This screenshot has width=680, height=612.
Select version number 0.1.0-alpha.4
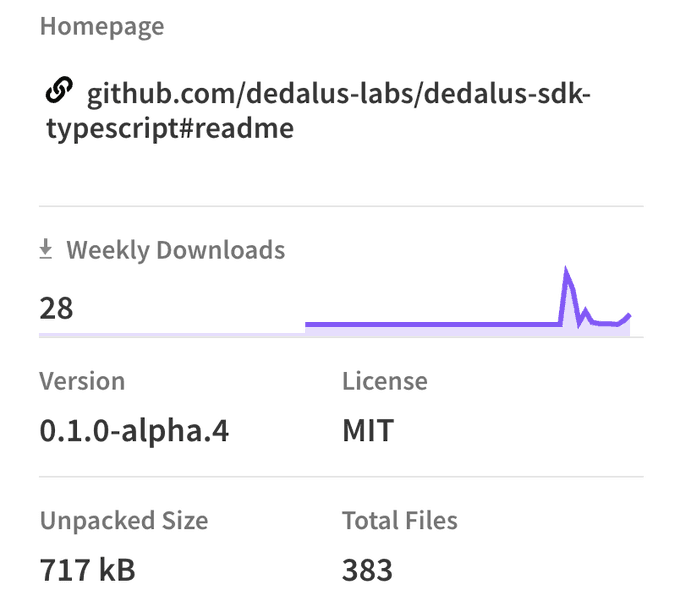[x=135, y=431]
